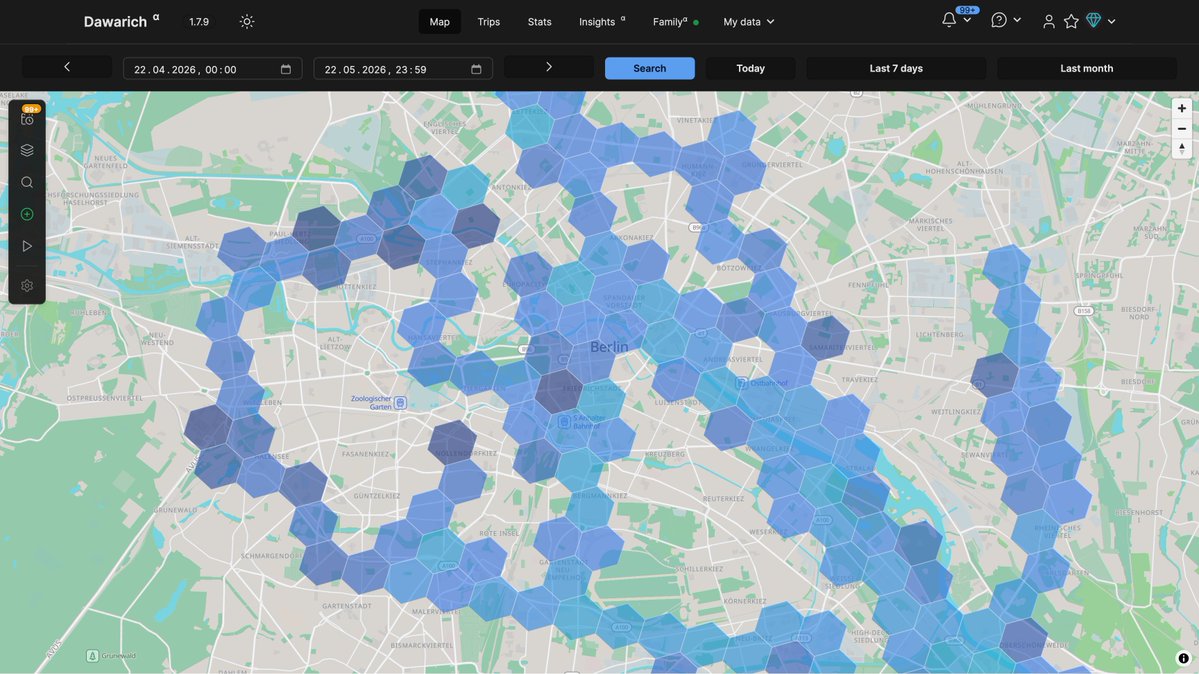Click the S Anhalter Bahnhof station icon
Viewport: 1199px width, 674px height.
(564, 422)
